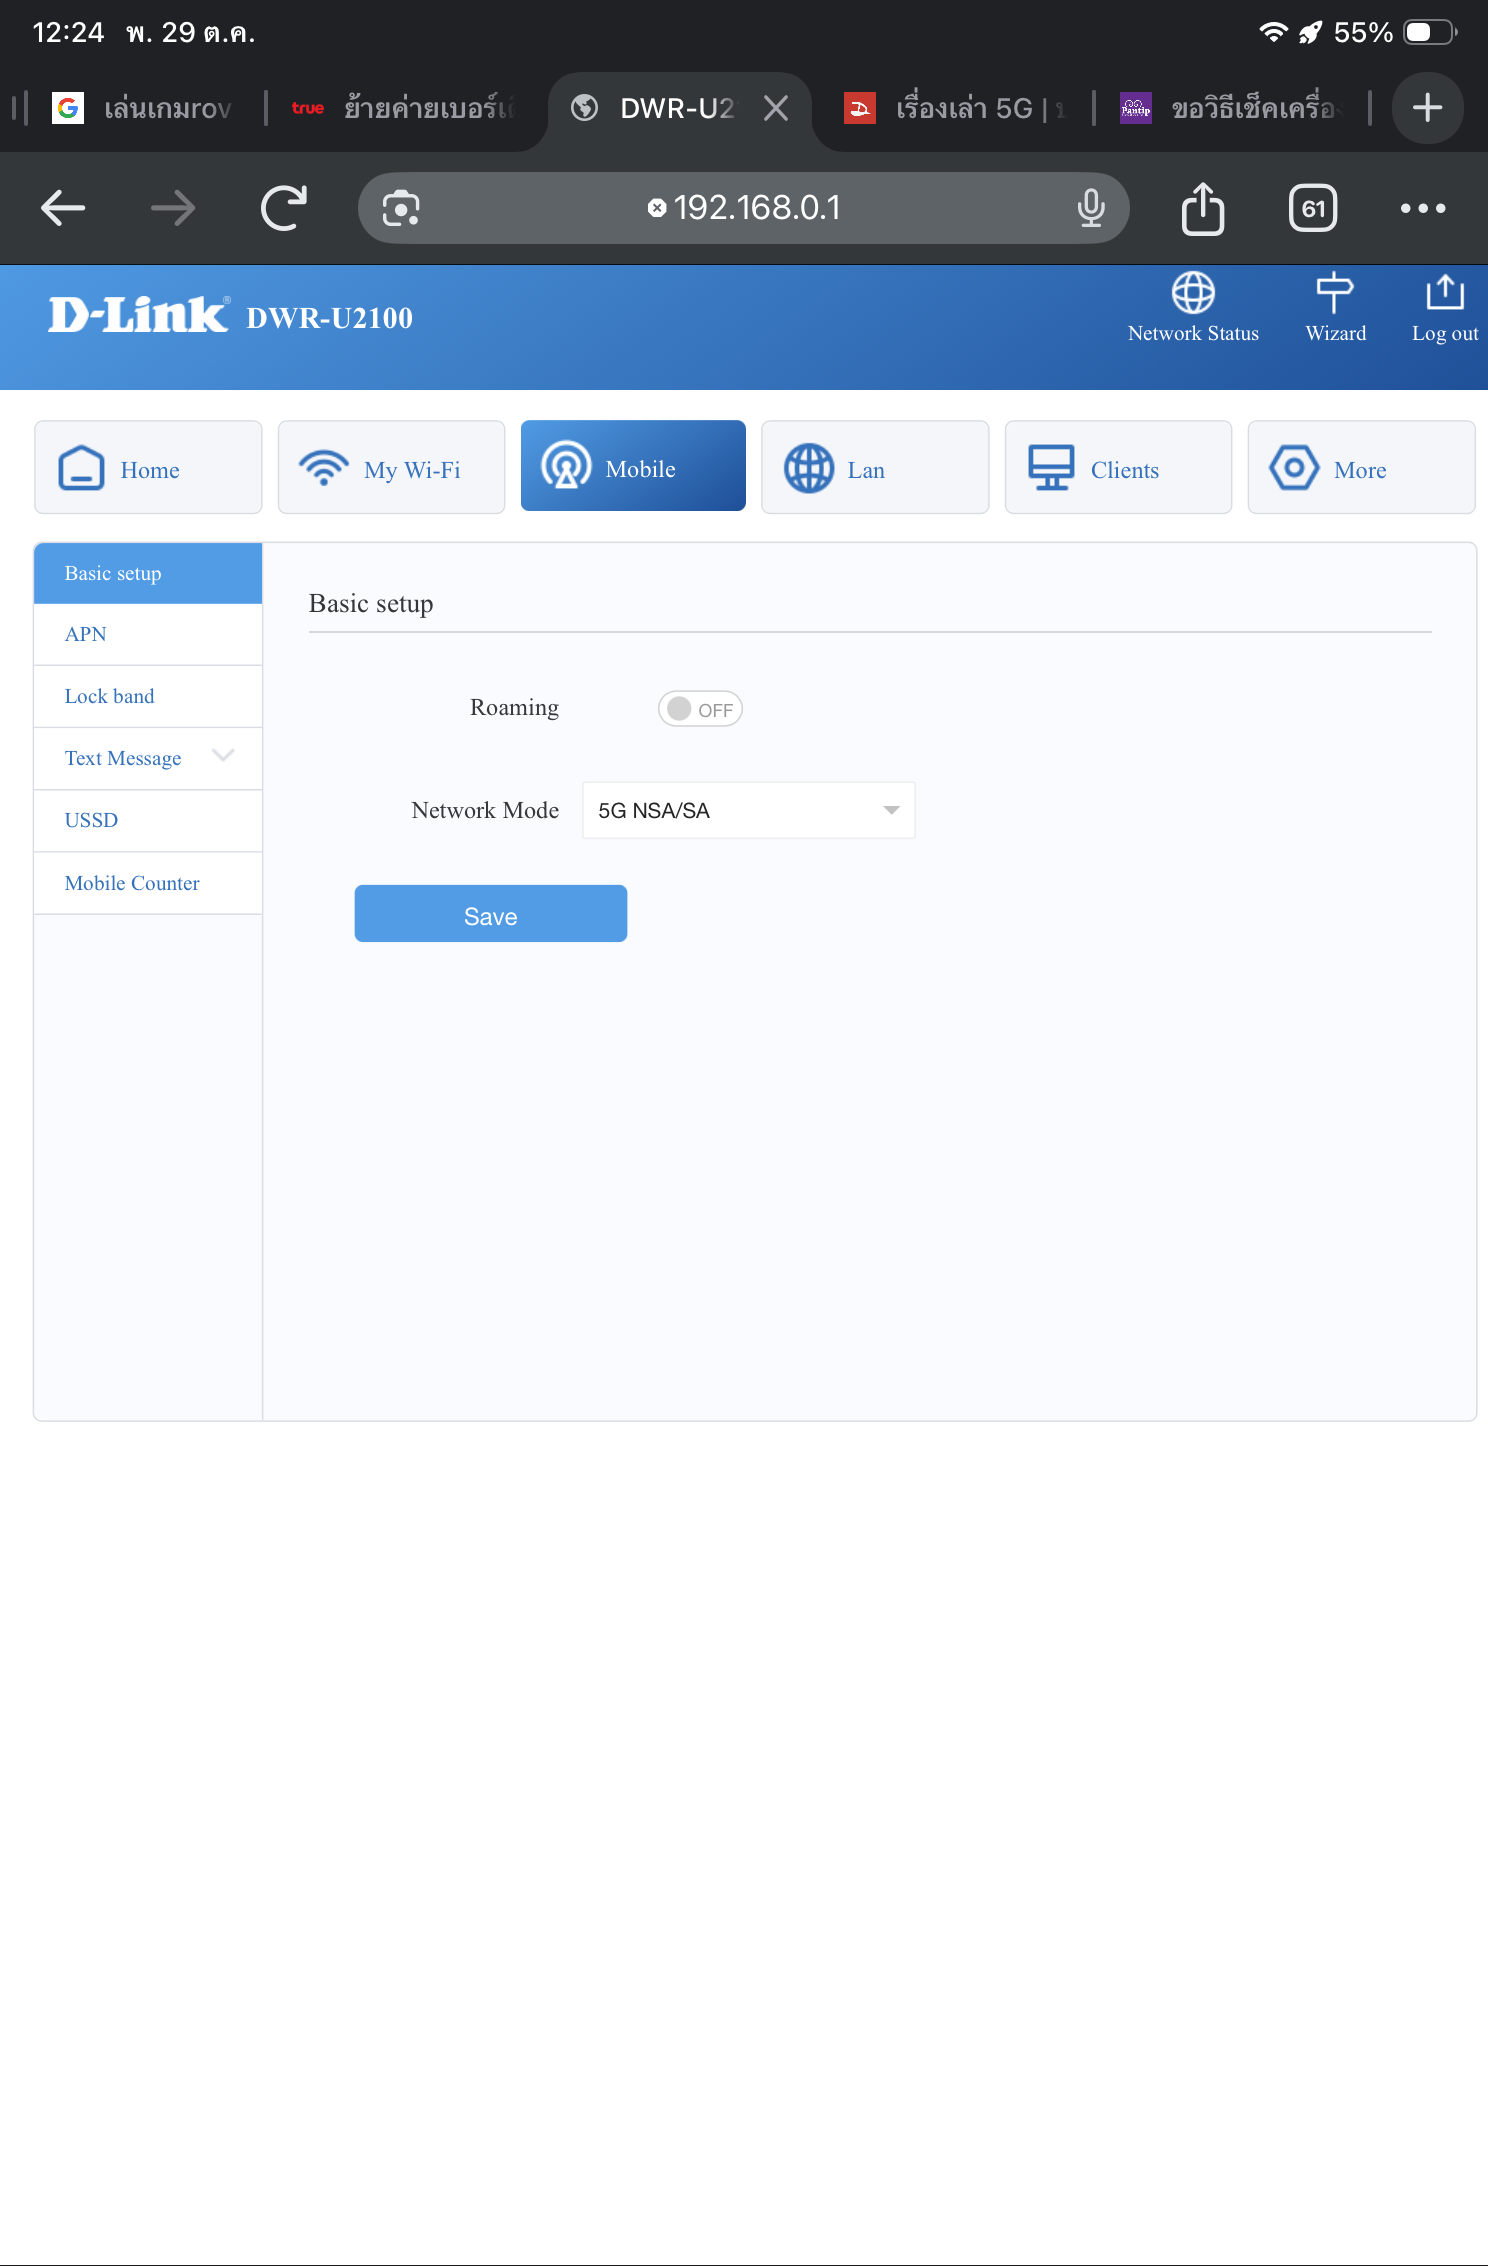1488x2266 pixels.
Task: Go back using the browser back arrow
Action: pyautogui.click(x=63, y=208)
